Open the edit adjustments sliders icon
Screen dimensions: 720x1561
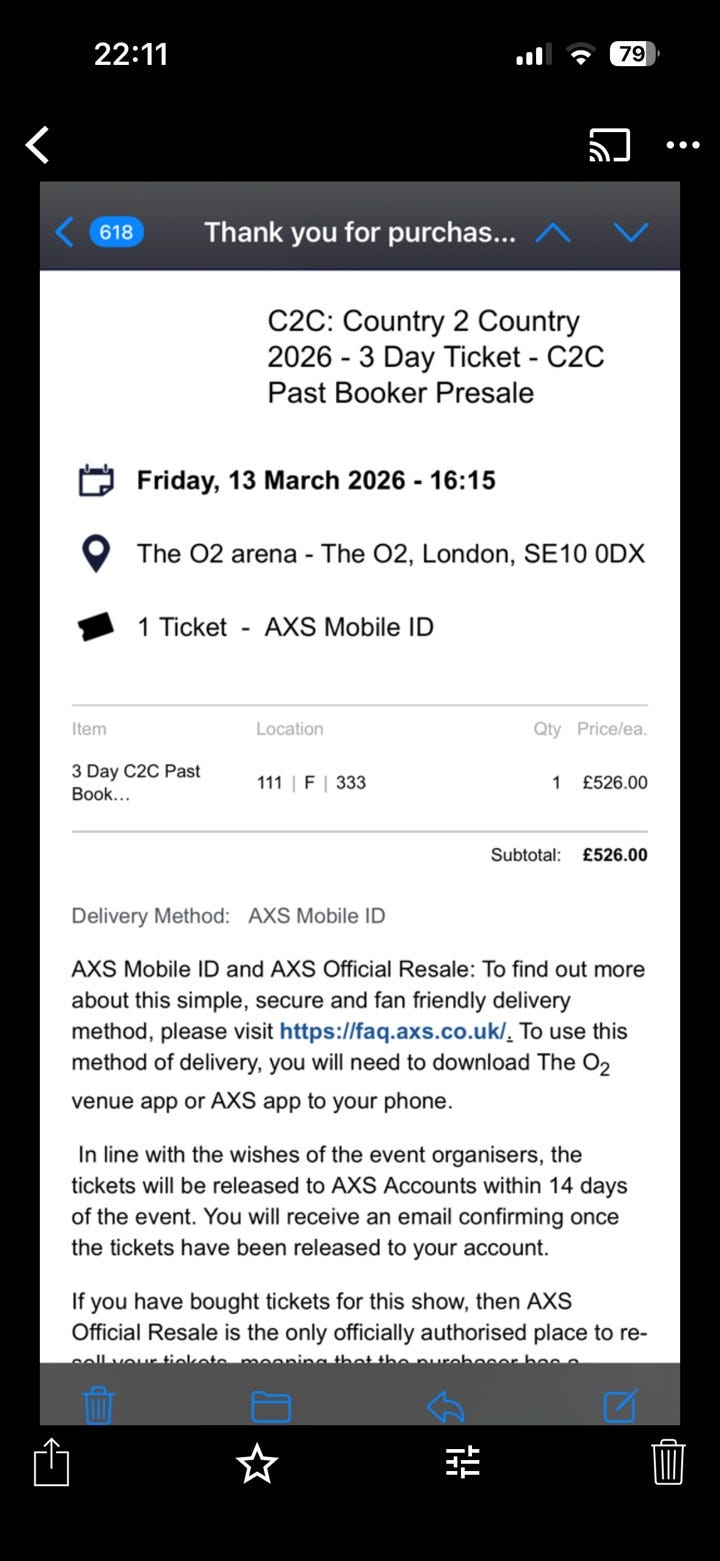coord(463,1462)
